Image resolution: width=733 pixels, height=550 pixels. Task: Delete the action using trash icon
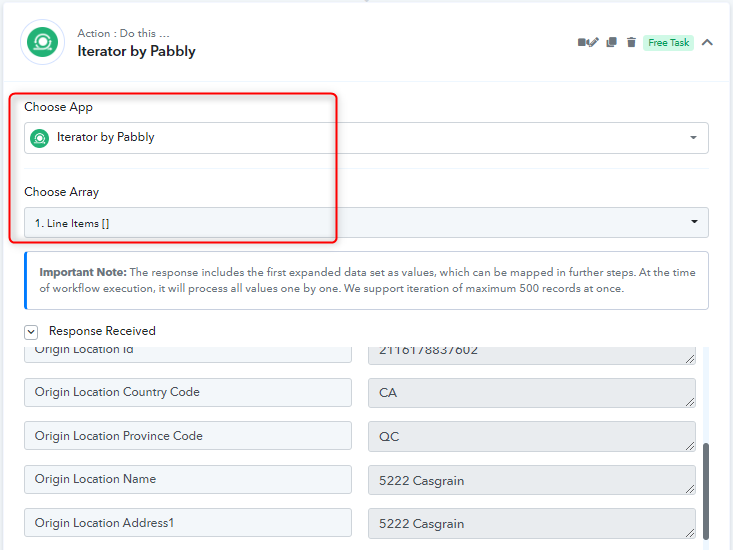point(631,43)
